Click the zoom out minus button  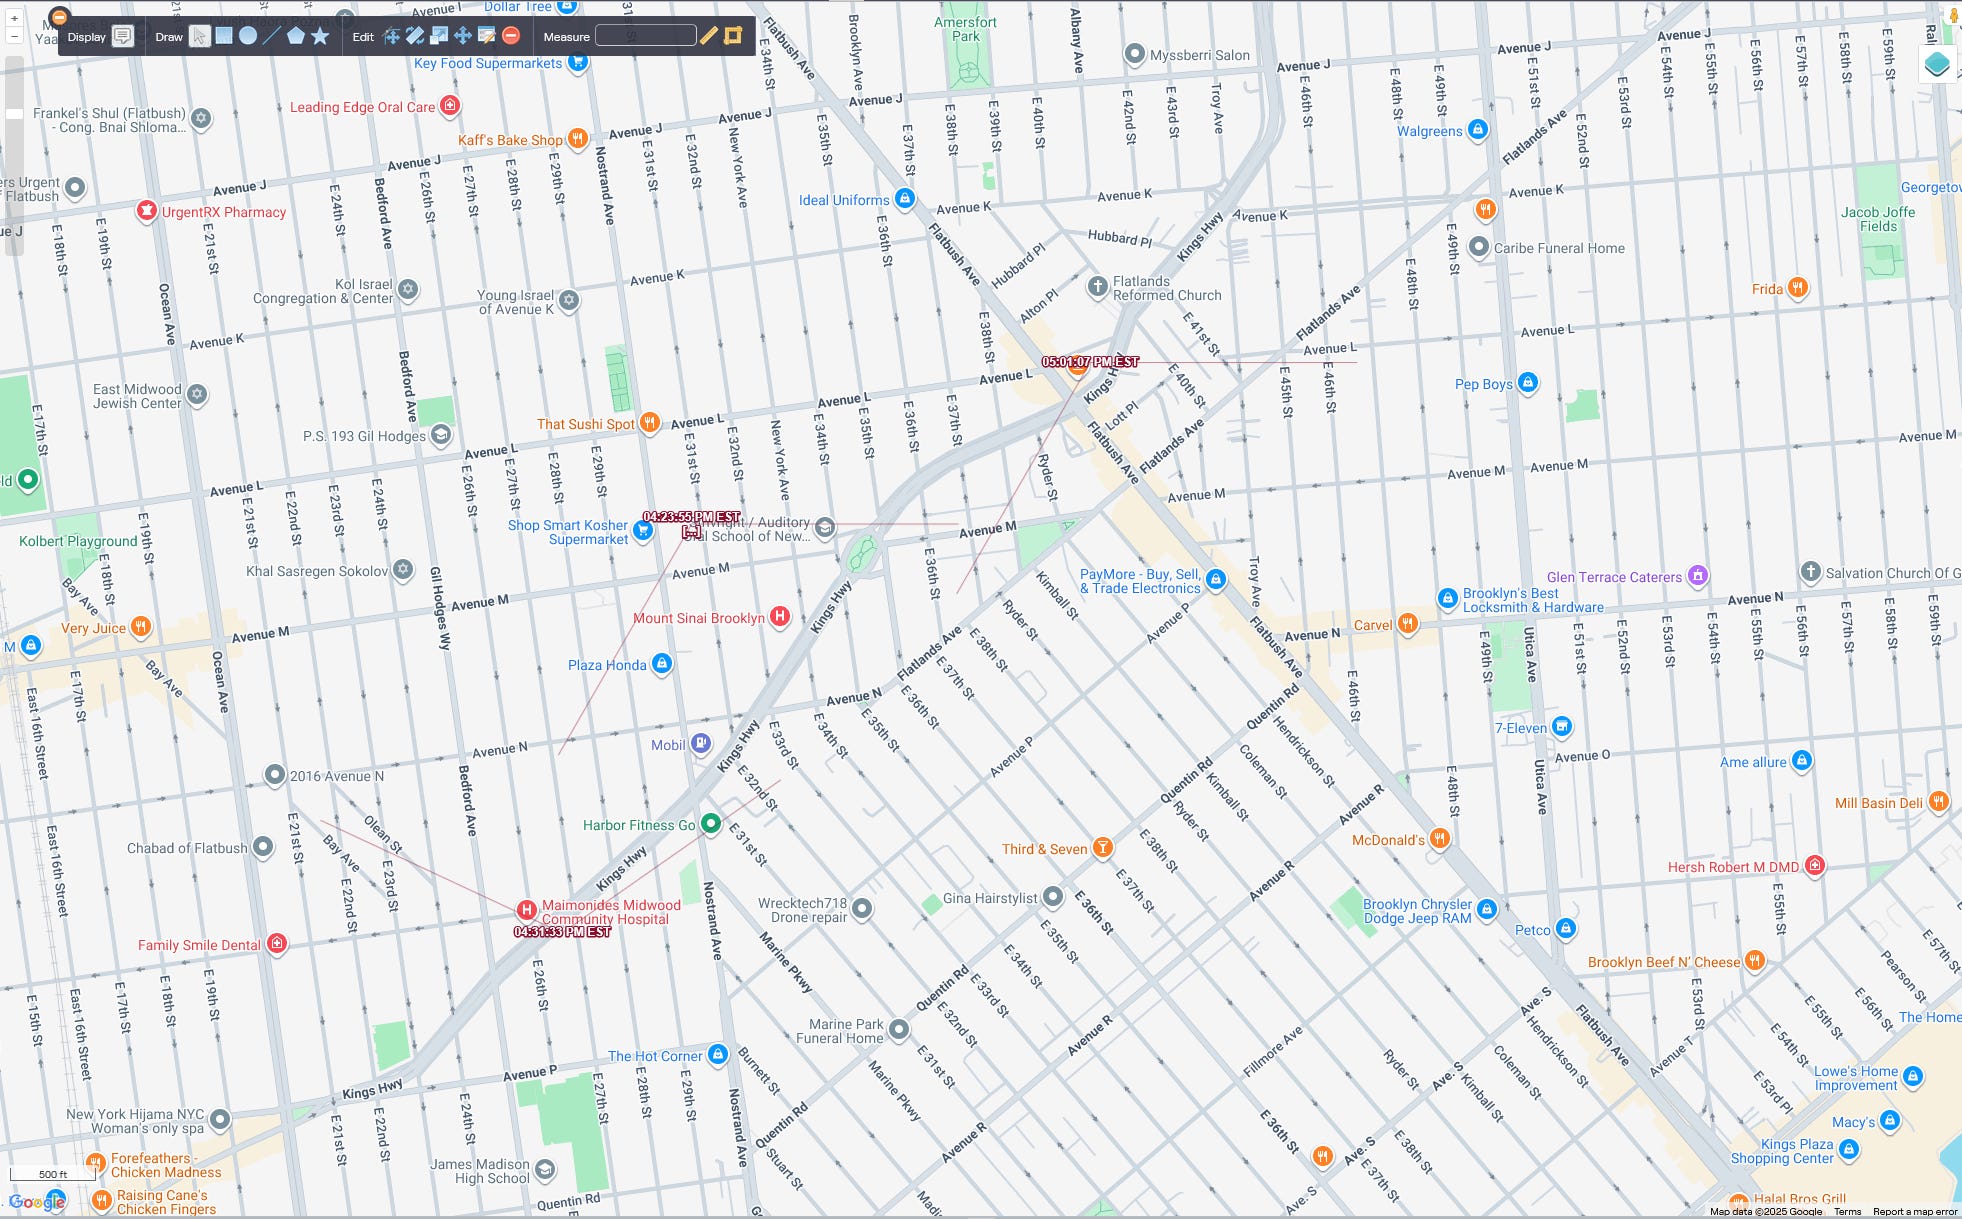coord(14,36)
